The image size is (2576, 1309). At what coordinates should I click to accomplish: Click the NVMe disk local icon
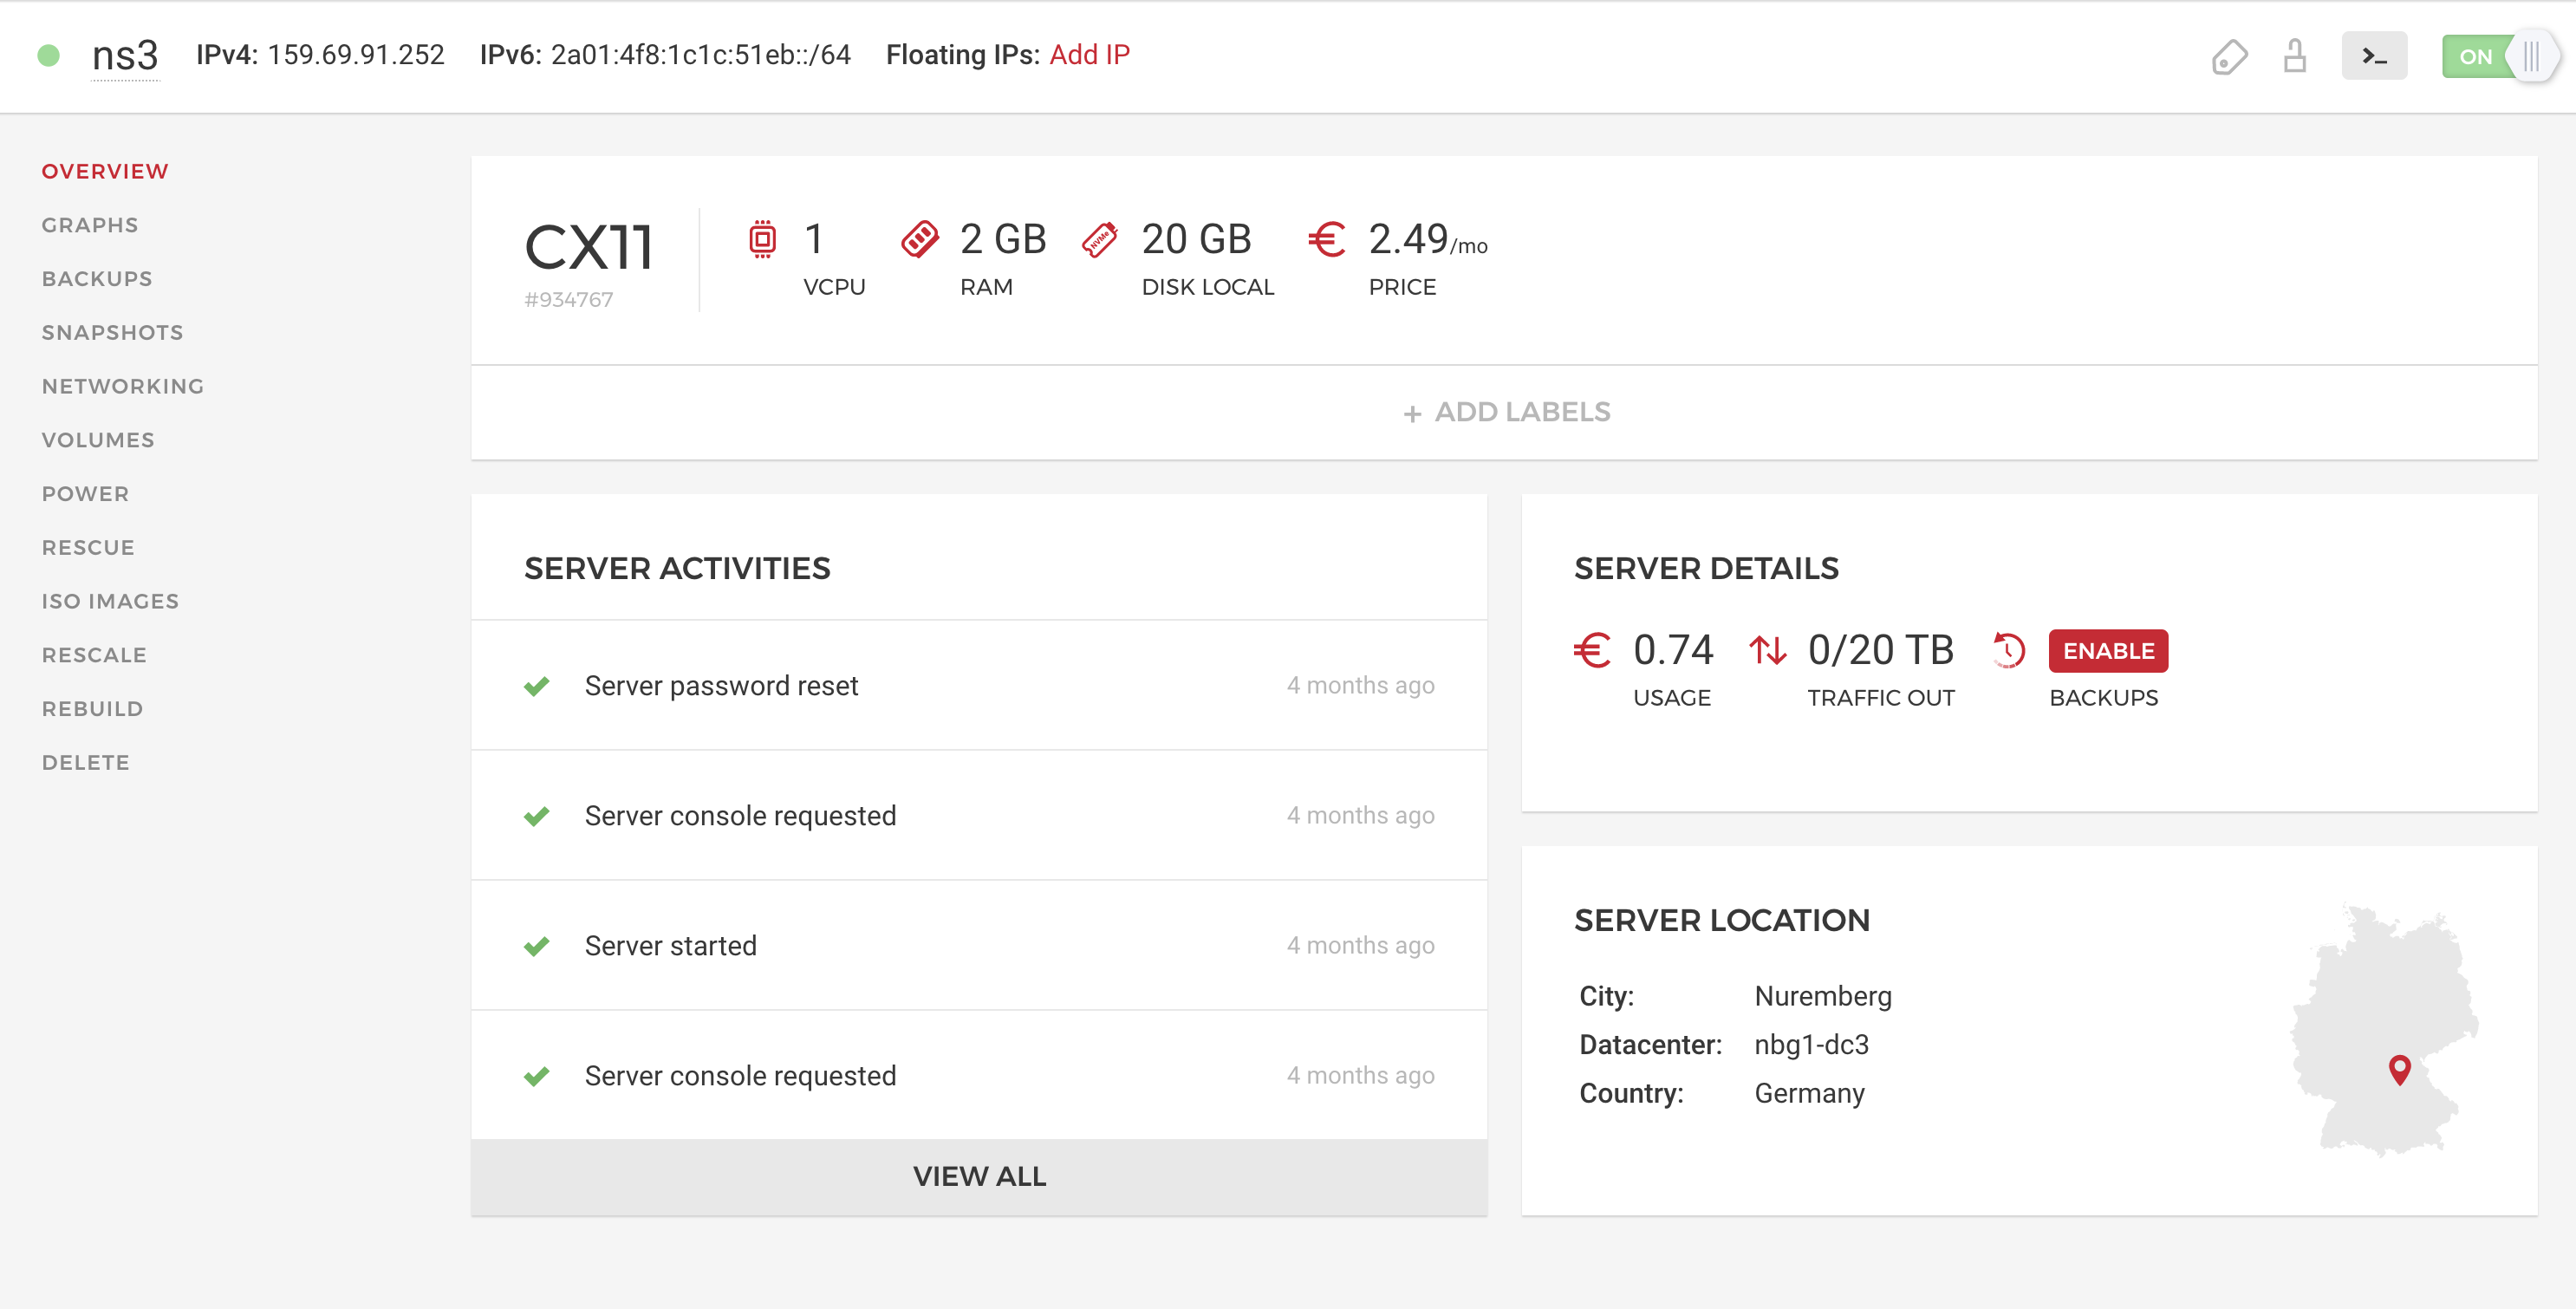tap(1099, 240)
